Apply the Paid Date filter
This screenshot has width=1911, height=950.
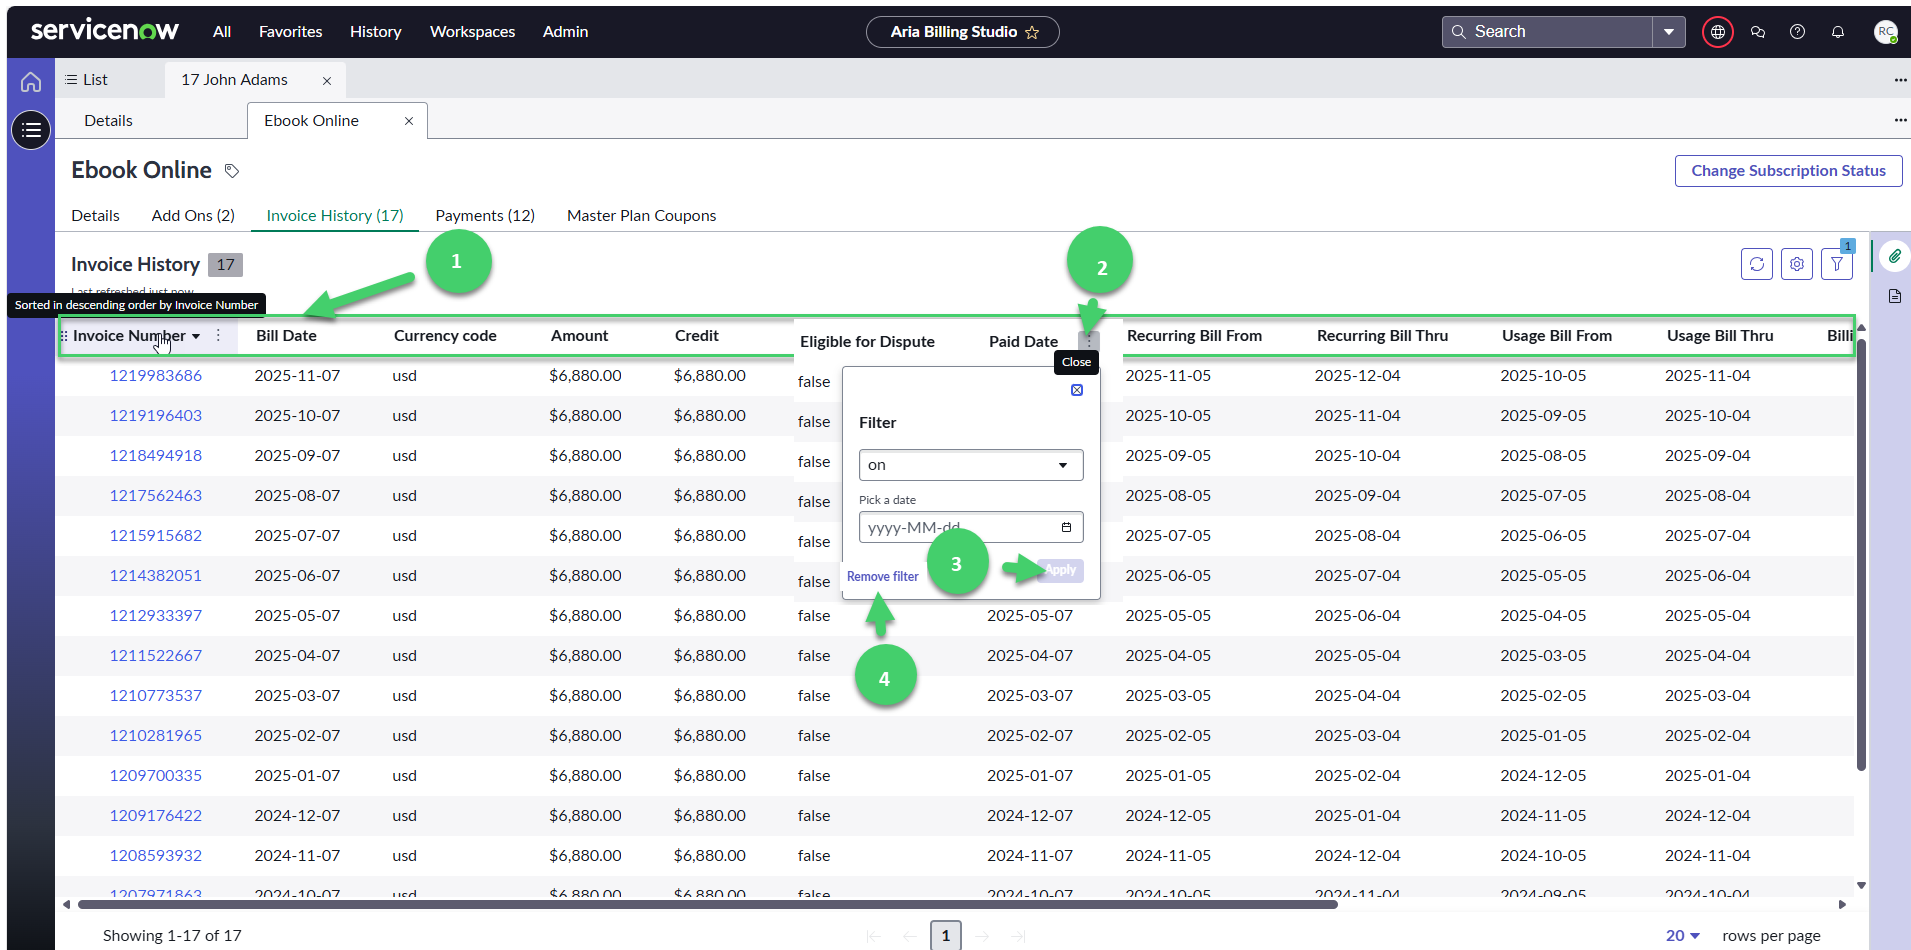point(1061,570)
